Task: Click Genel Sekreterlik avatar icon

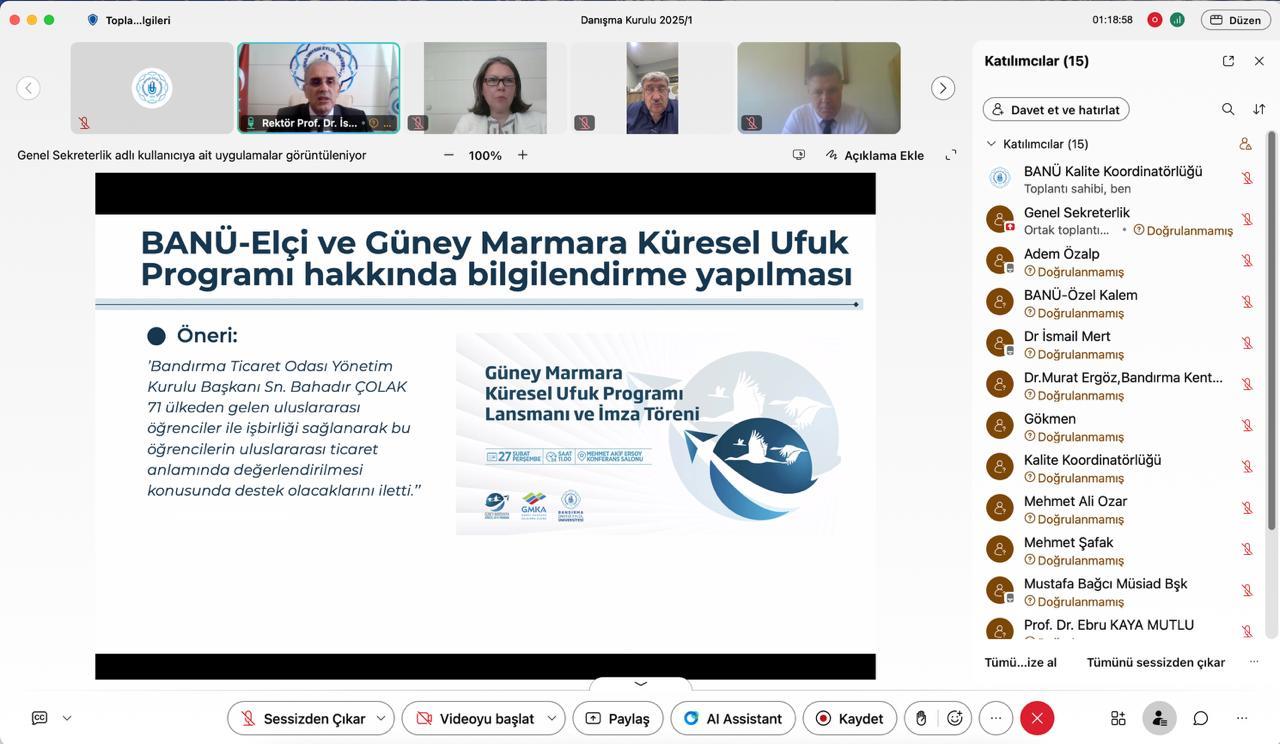Action: tap(1000, 220)
